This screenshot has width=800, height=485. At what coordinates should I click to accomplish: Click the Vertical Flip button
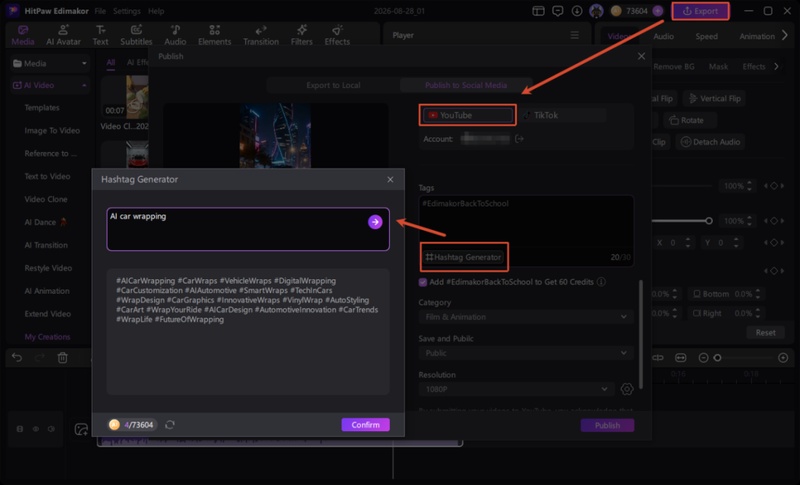coord(714,98)
